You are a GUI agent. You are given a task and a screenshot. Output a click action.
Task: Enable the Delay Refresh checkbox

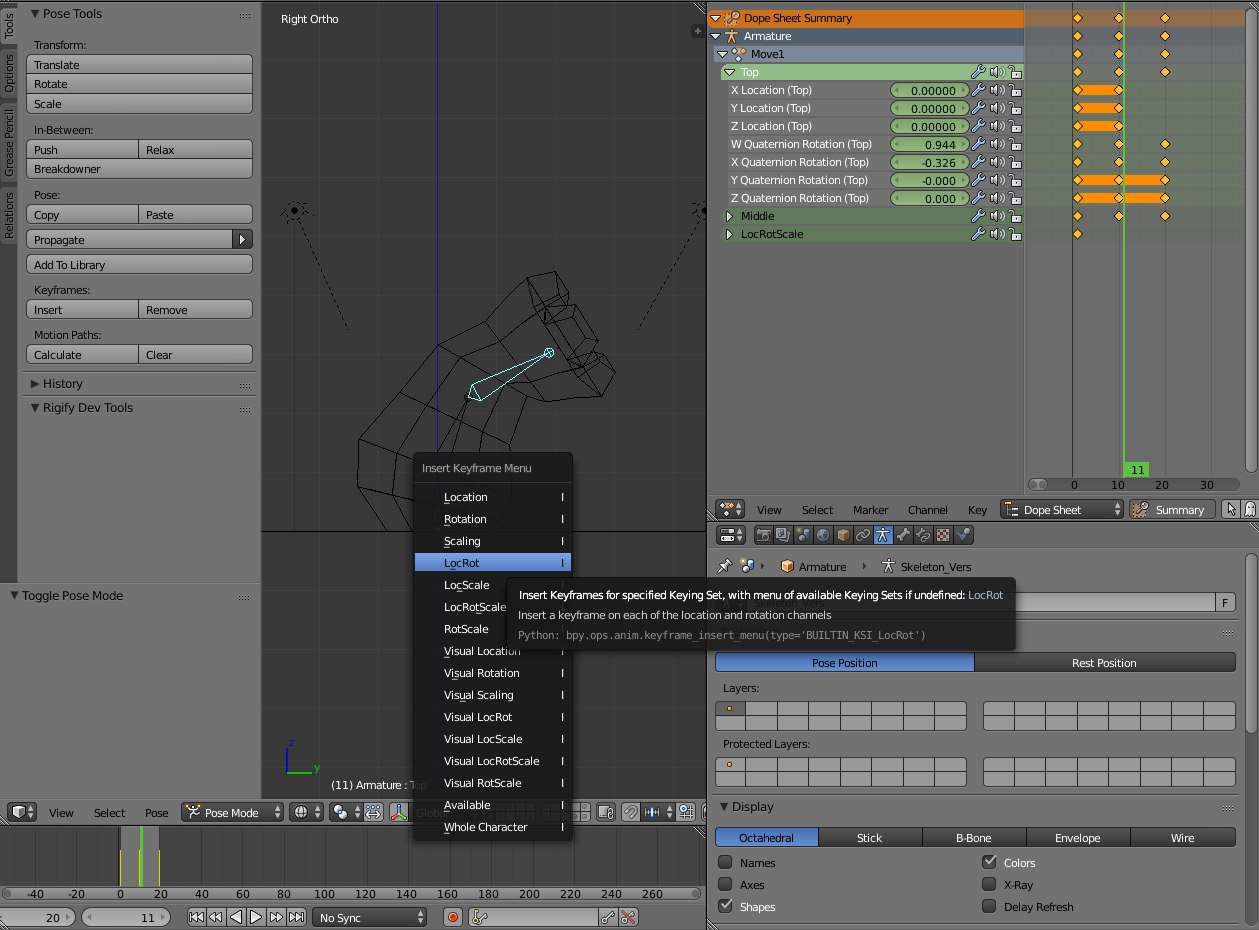pos(989,906)
